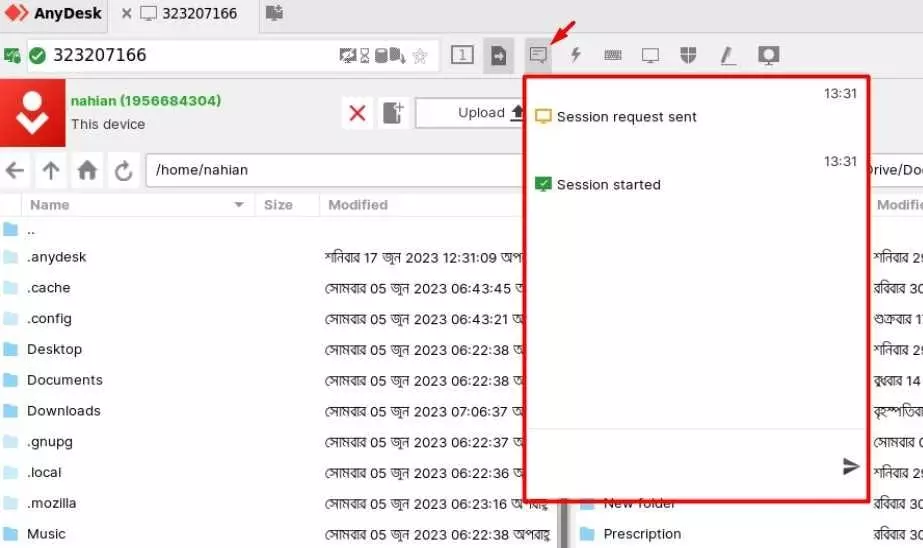
Task: Close the 323207166 session tab
Action: coord(127,13)
